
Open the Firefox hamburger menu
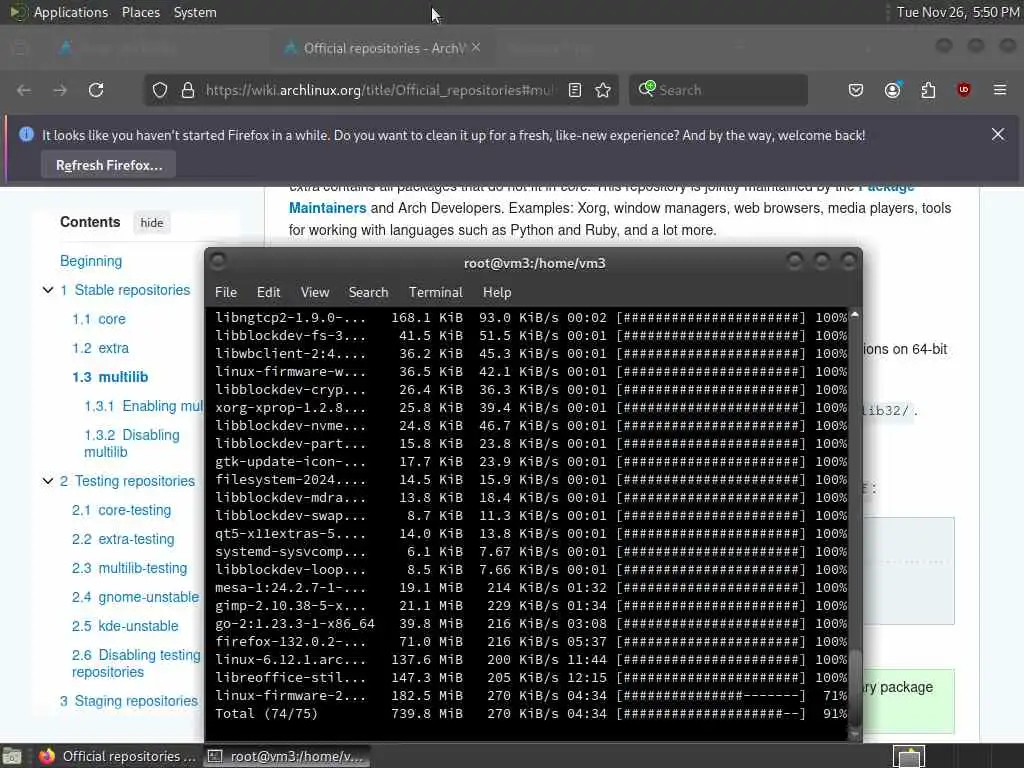coord(1000,89)
